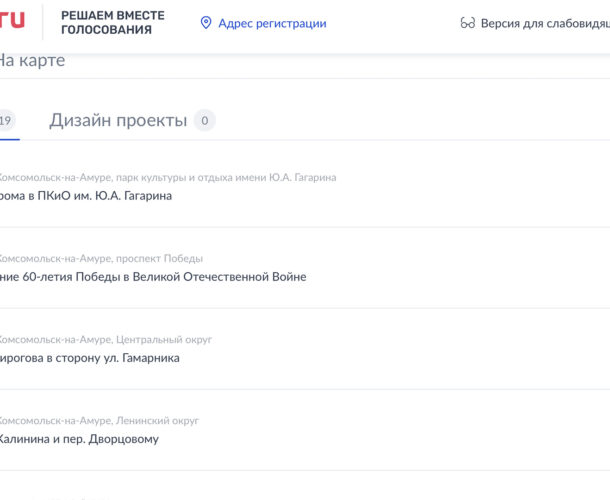
Task: Open the ПКиО им. Ю.А. Гагарина item
Action: pyautogui.click(x=86, y=195)
